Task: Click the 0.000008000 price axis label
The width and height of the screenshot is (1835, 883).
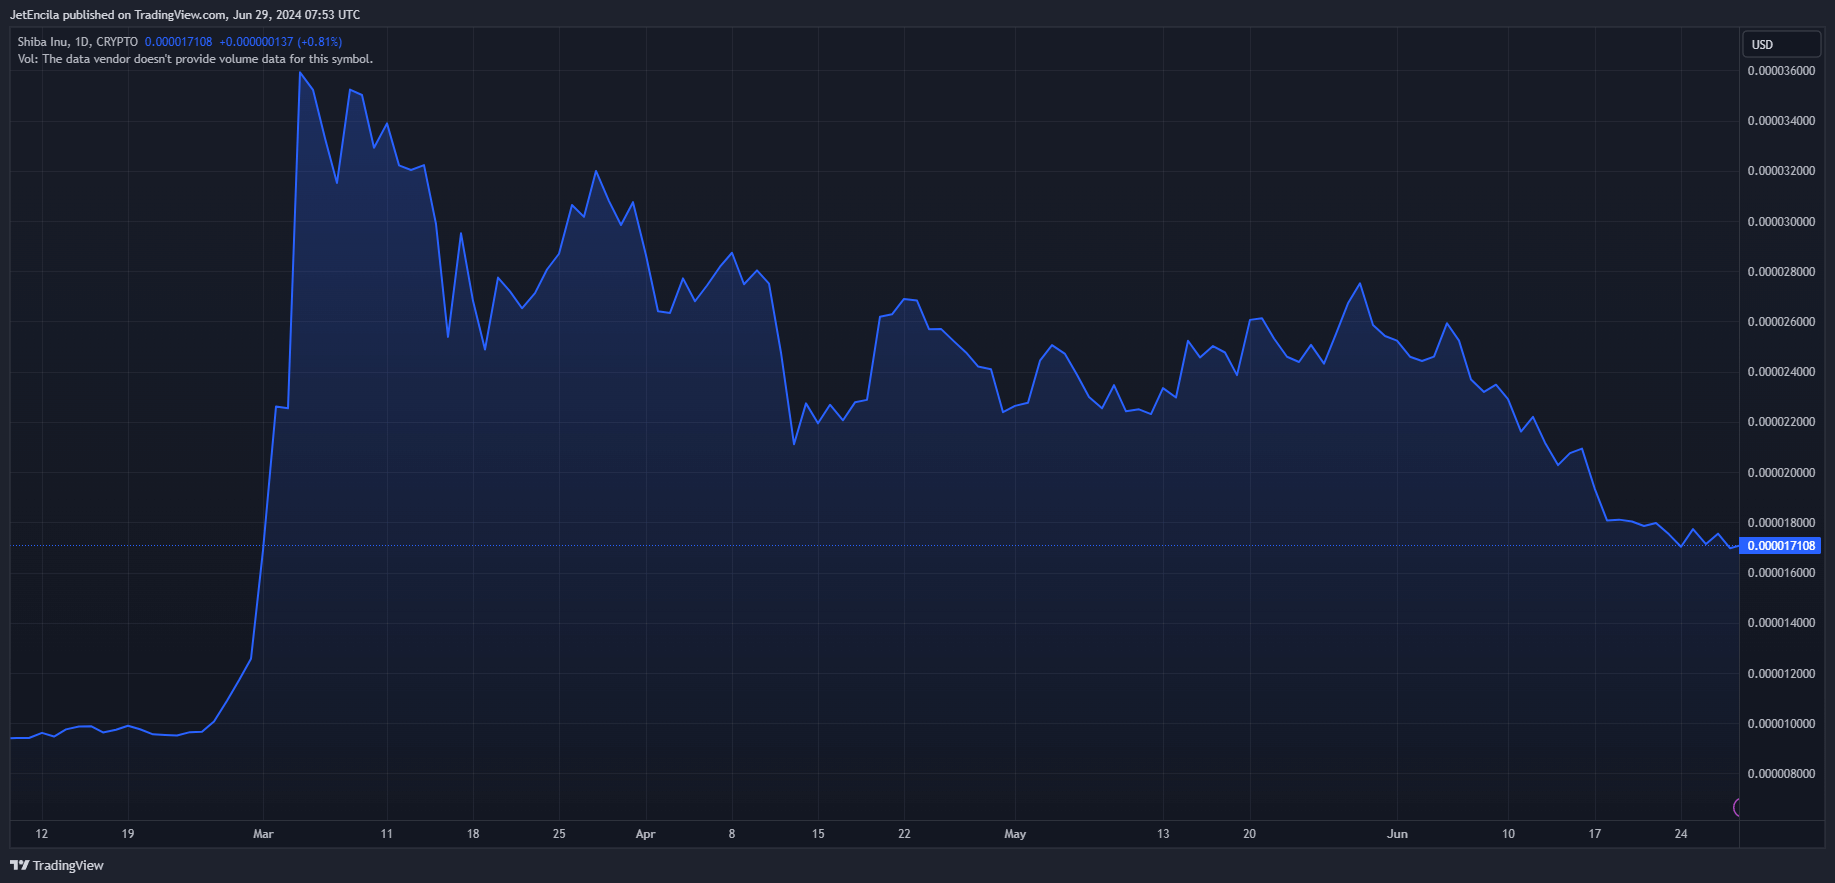Action: click(x=1781, y=774)
